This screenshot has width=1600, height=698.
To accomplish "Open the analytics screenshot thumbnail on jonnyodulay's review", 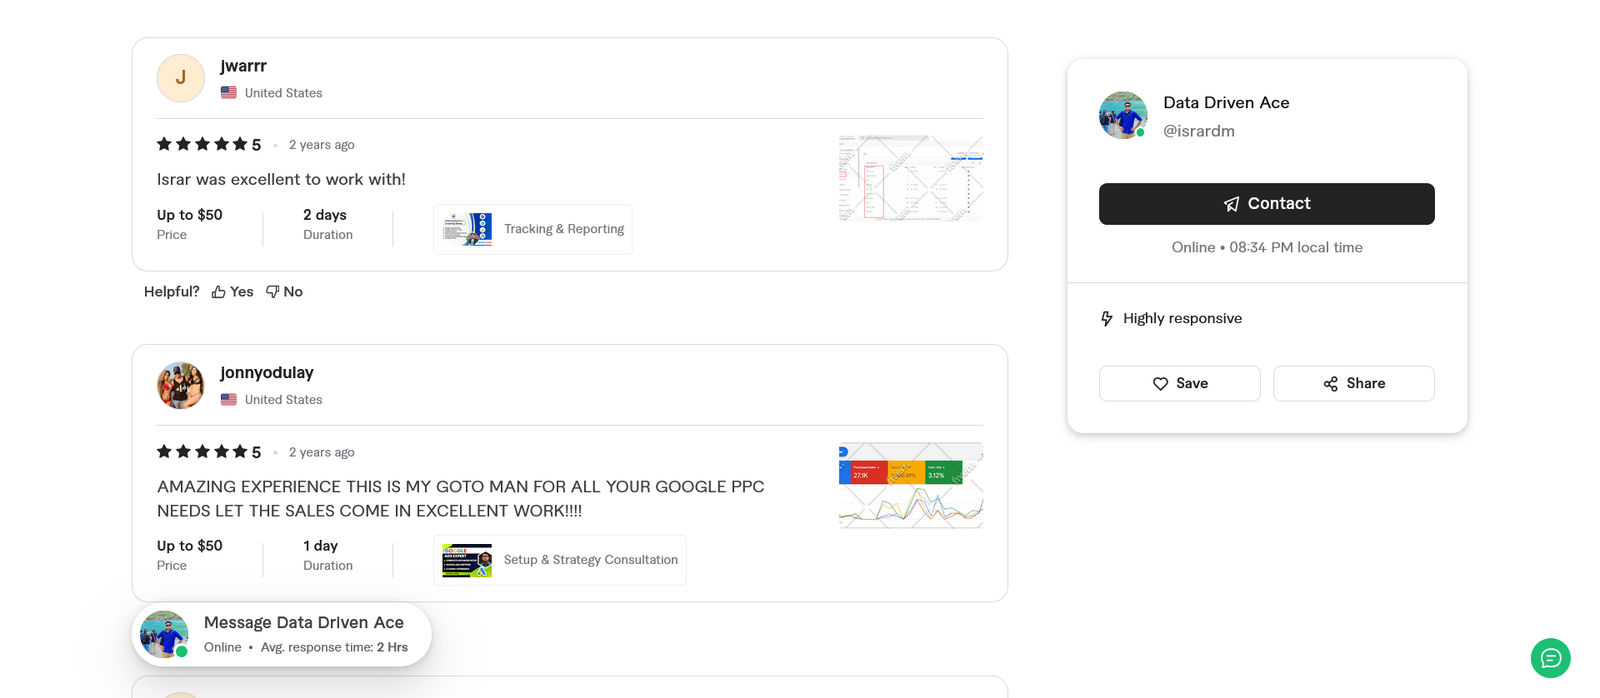I will (x=910, y=485).
